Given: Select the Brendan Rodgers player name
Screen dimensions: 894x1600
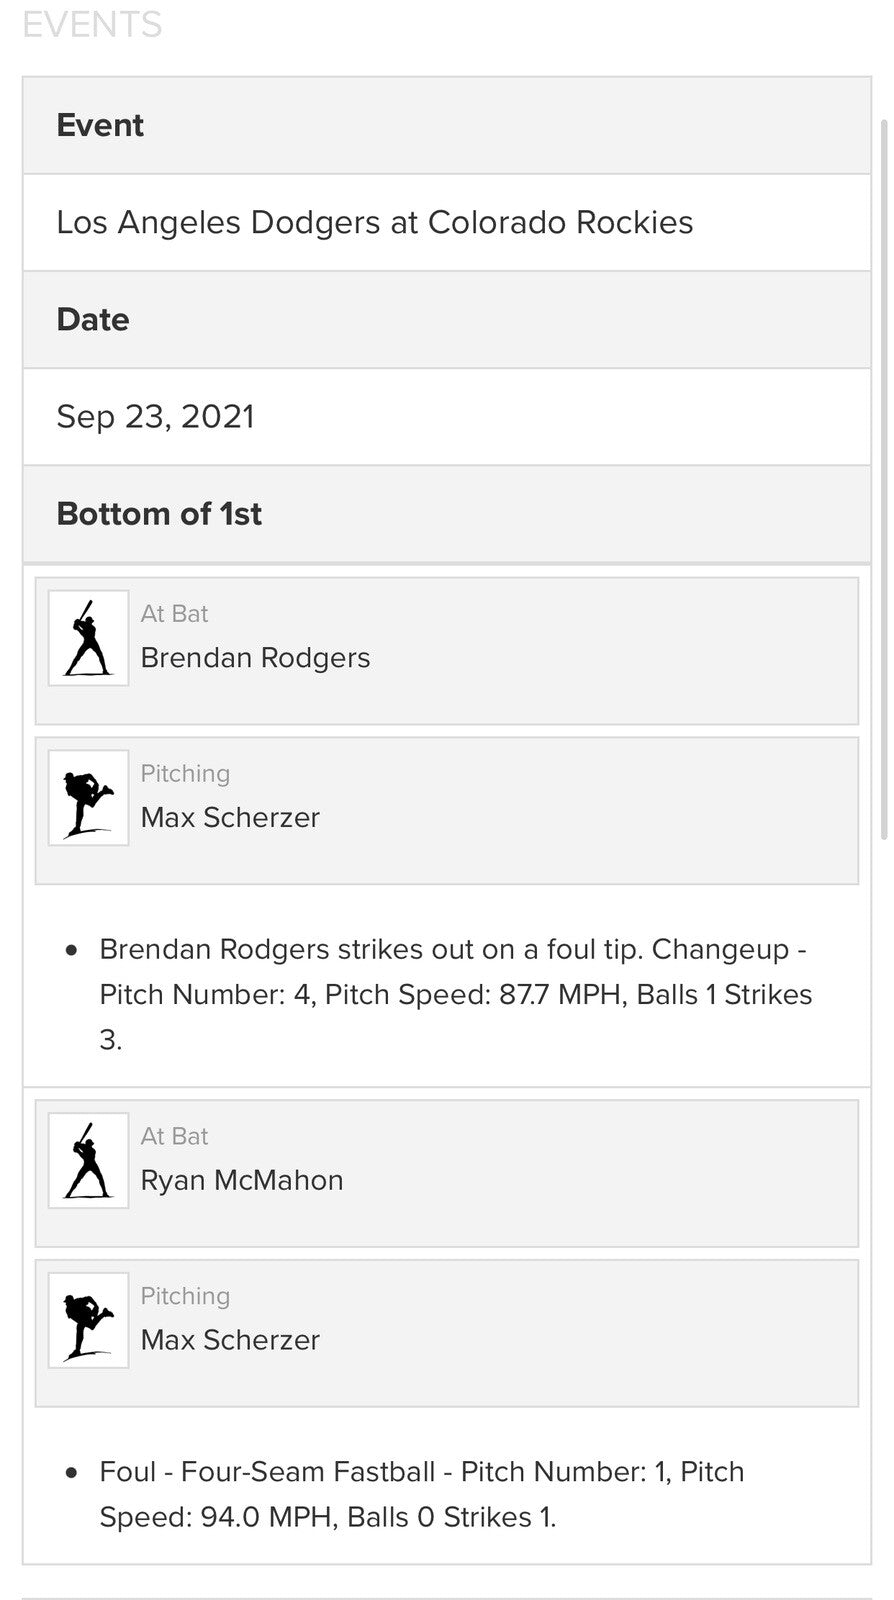Looking at the screenshot, I should [x=255, y=658].
